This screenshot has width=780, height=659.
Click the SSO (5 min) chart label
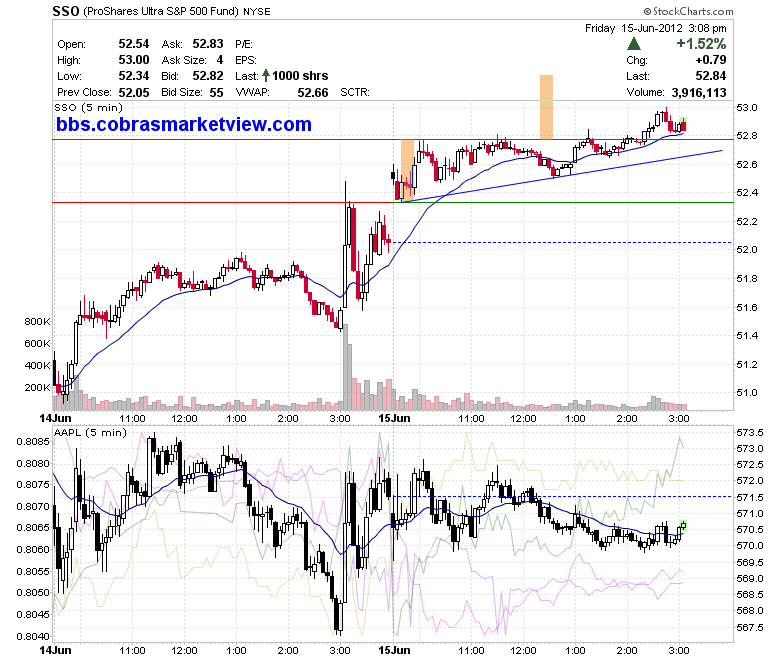pyautogui.click(x=89, y=107)
